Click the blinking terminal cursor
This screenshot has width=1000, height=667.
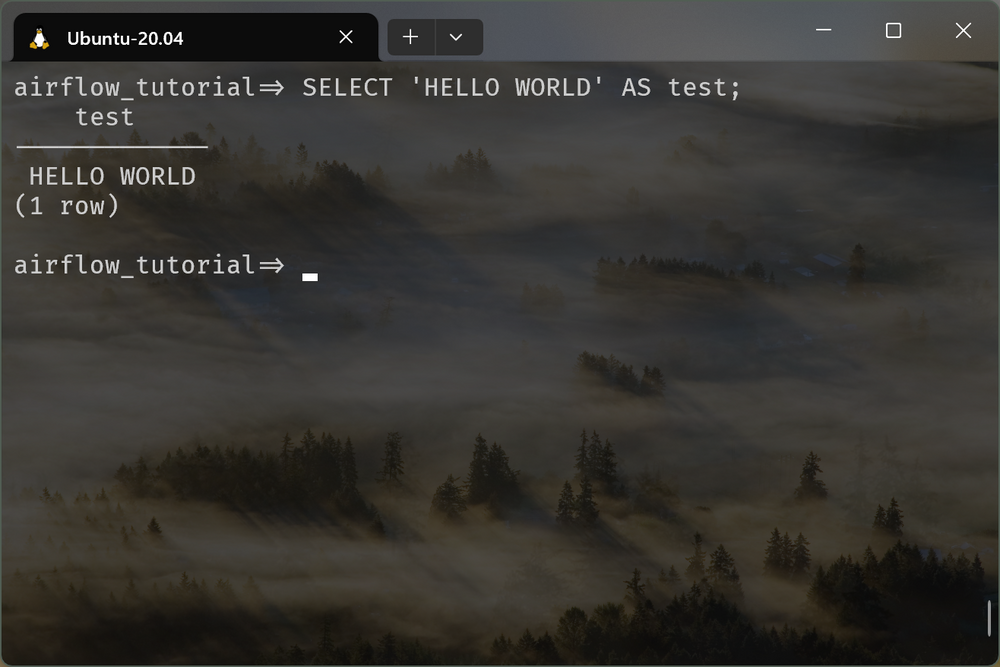(x=310, y=275)
